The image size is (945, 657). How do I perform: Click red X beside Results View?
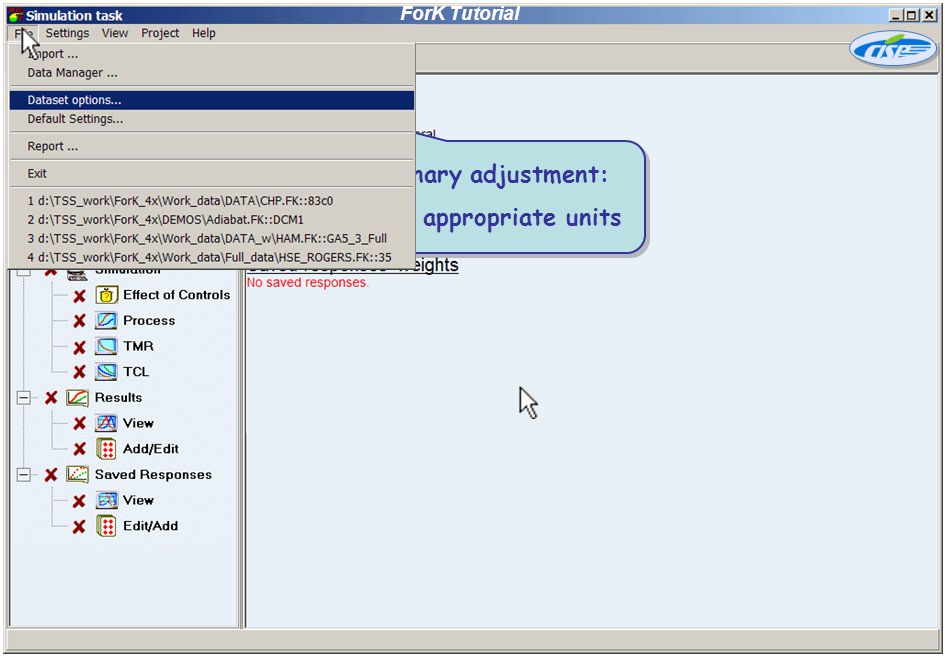80,424
